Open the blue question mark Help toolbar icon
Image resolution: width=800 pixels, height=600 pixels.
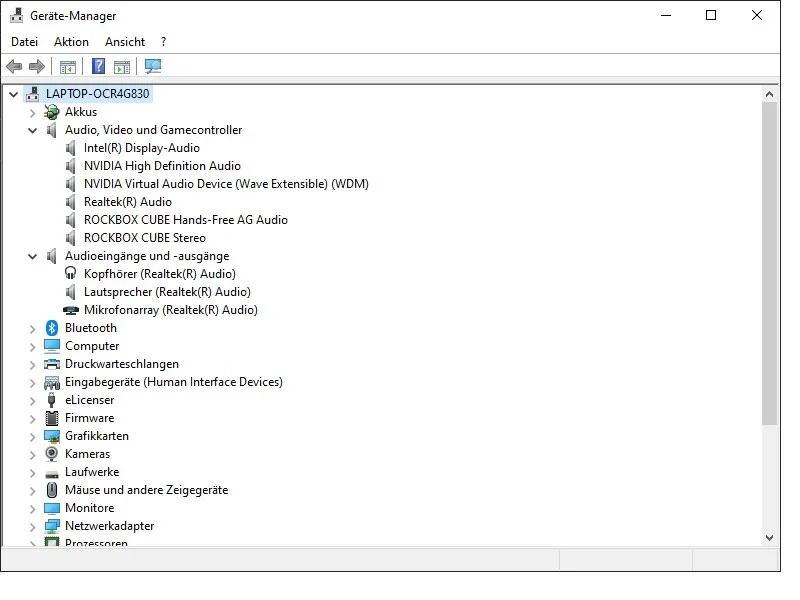(x=98, y=66)
